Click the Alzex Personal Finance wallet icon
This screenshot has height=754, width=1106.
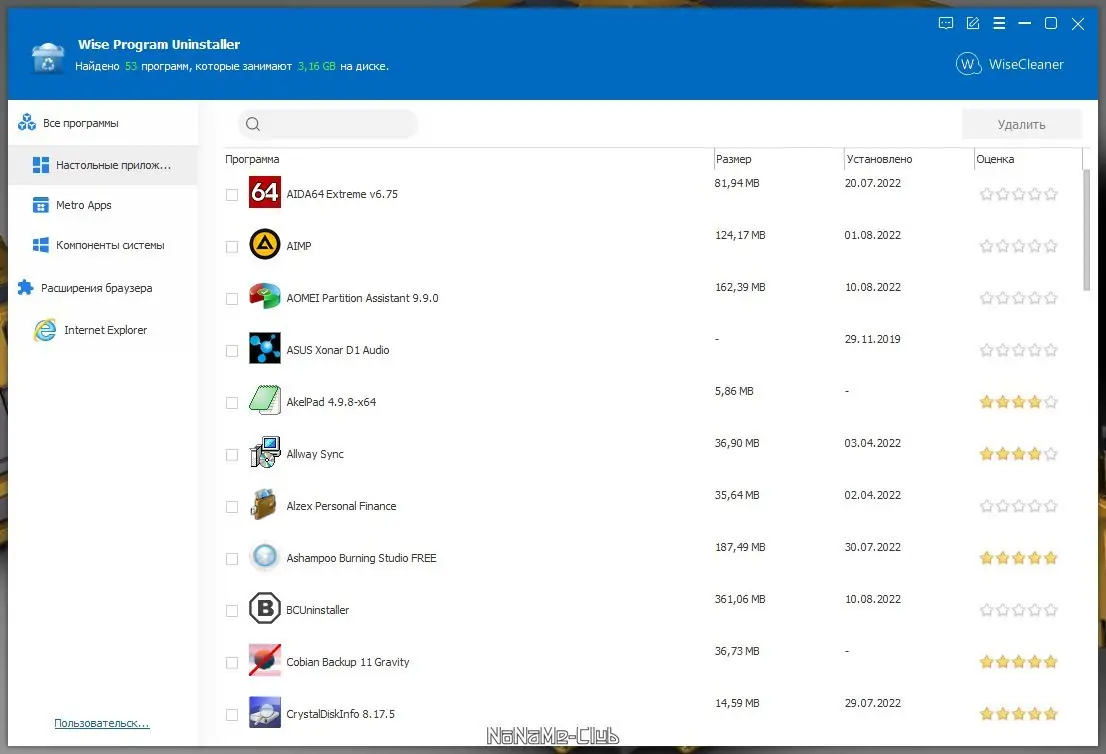(265, 505)
